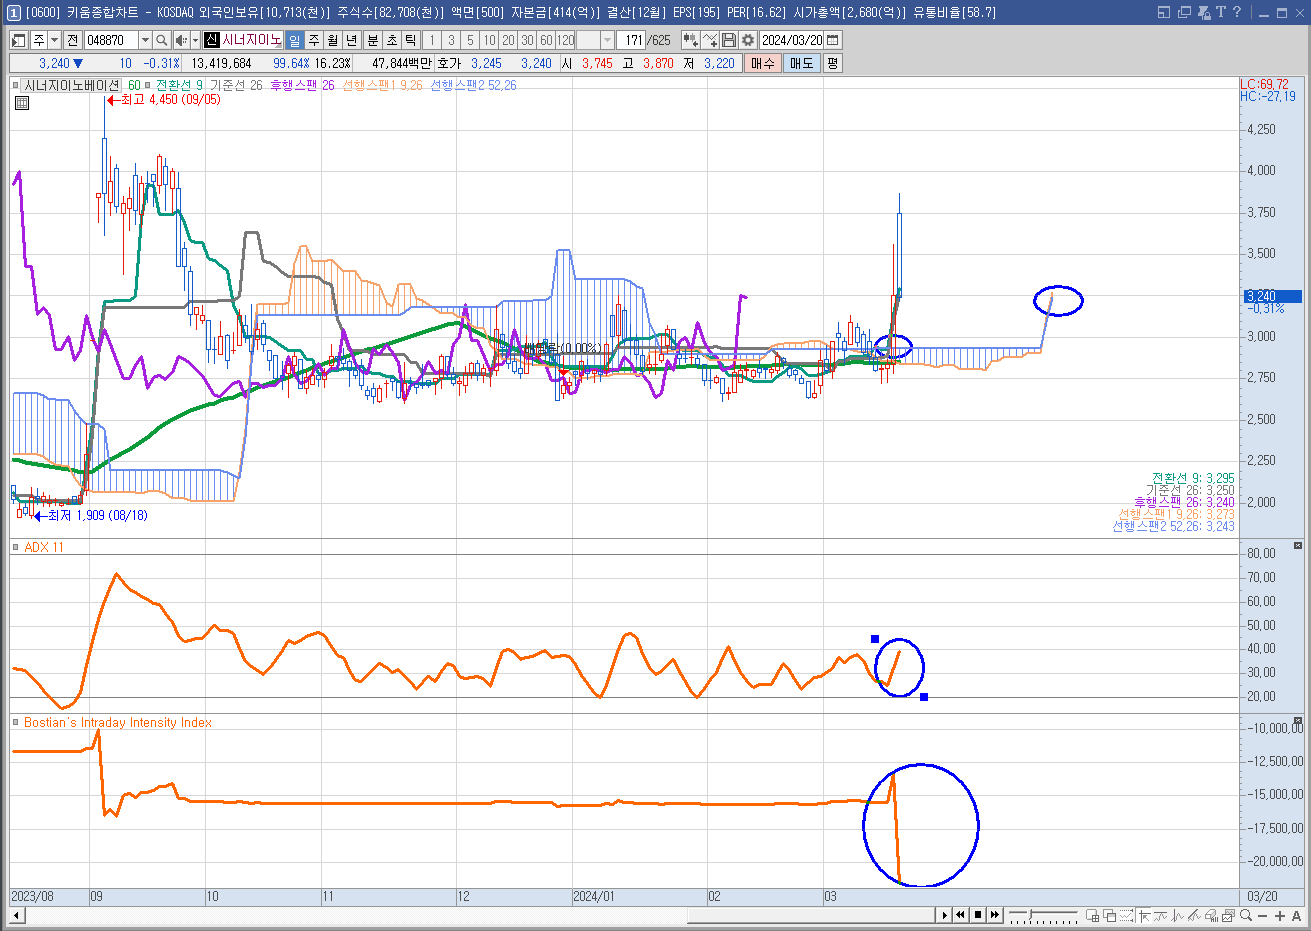Image resolution: width=1311 pixels, height=931 pixels.
Task: Click the dotted range selection chart icon
Action: click(1126, 915)
